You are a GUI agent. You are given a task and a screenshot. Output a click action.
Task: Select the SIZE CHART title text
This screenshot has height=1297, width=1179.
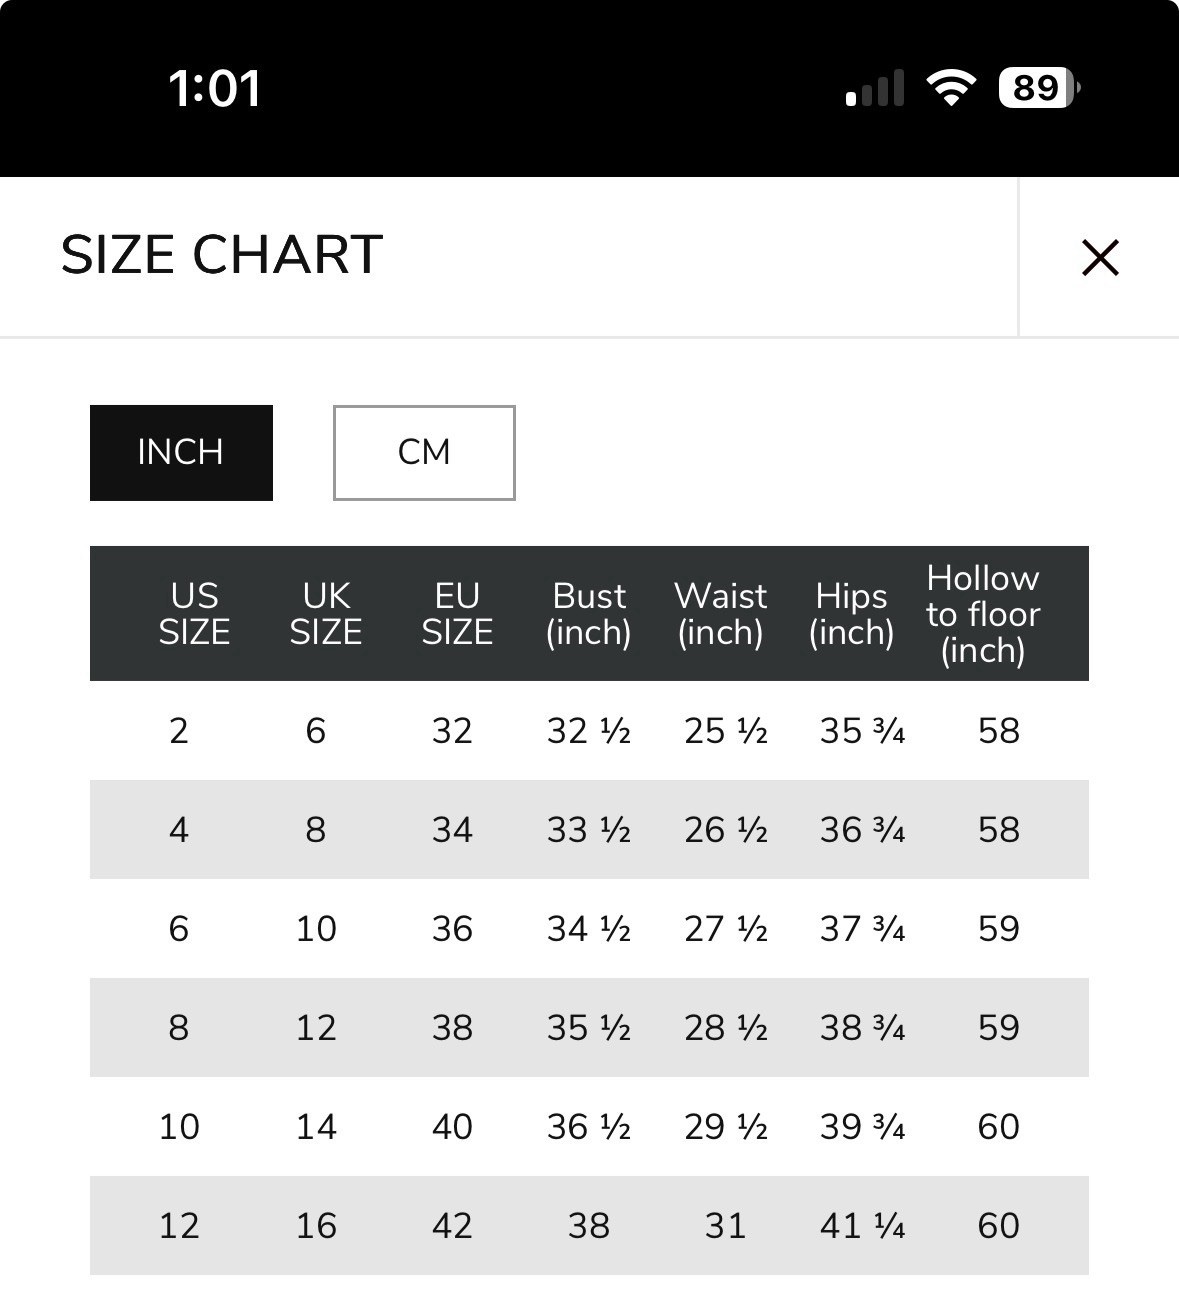(222, 254)
